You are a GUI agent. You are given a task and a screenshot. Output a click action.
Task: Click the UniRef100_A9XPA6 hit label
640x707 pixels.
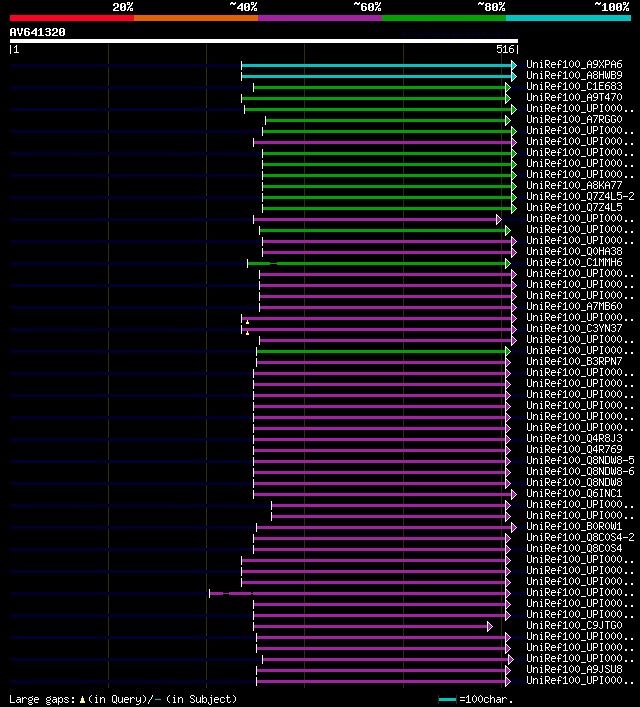(574, 64)
